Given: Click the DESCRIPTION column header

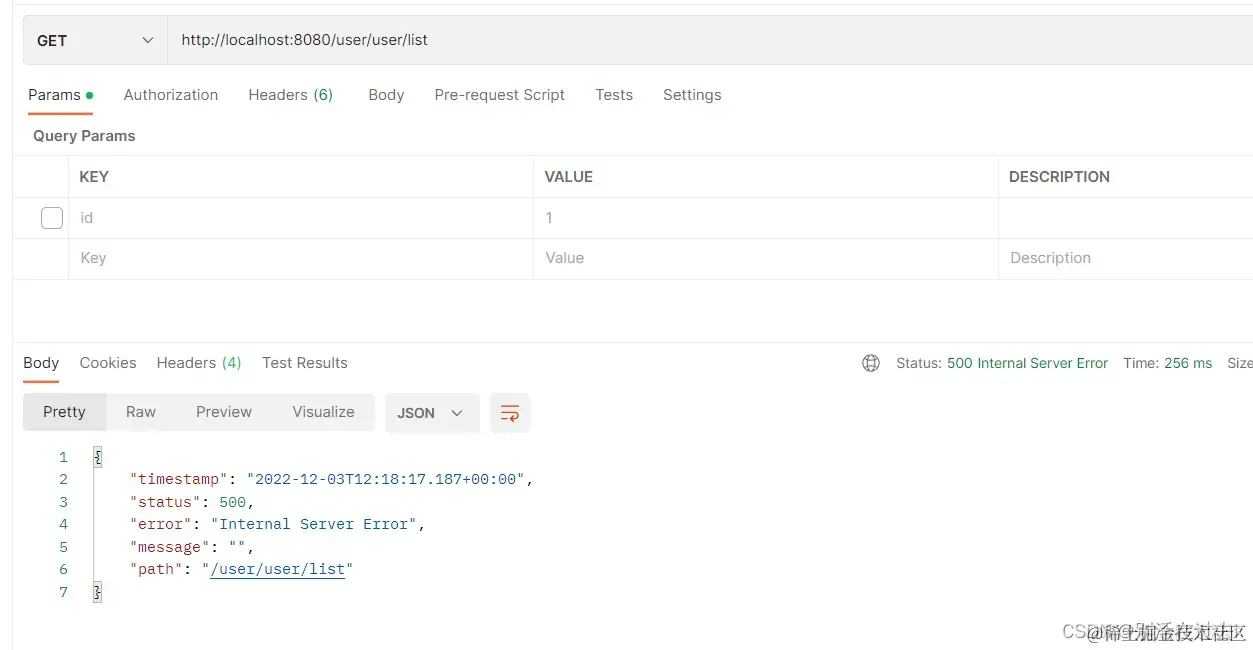Looking at the screenshot, I should 1059,177.
